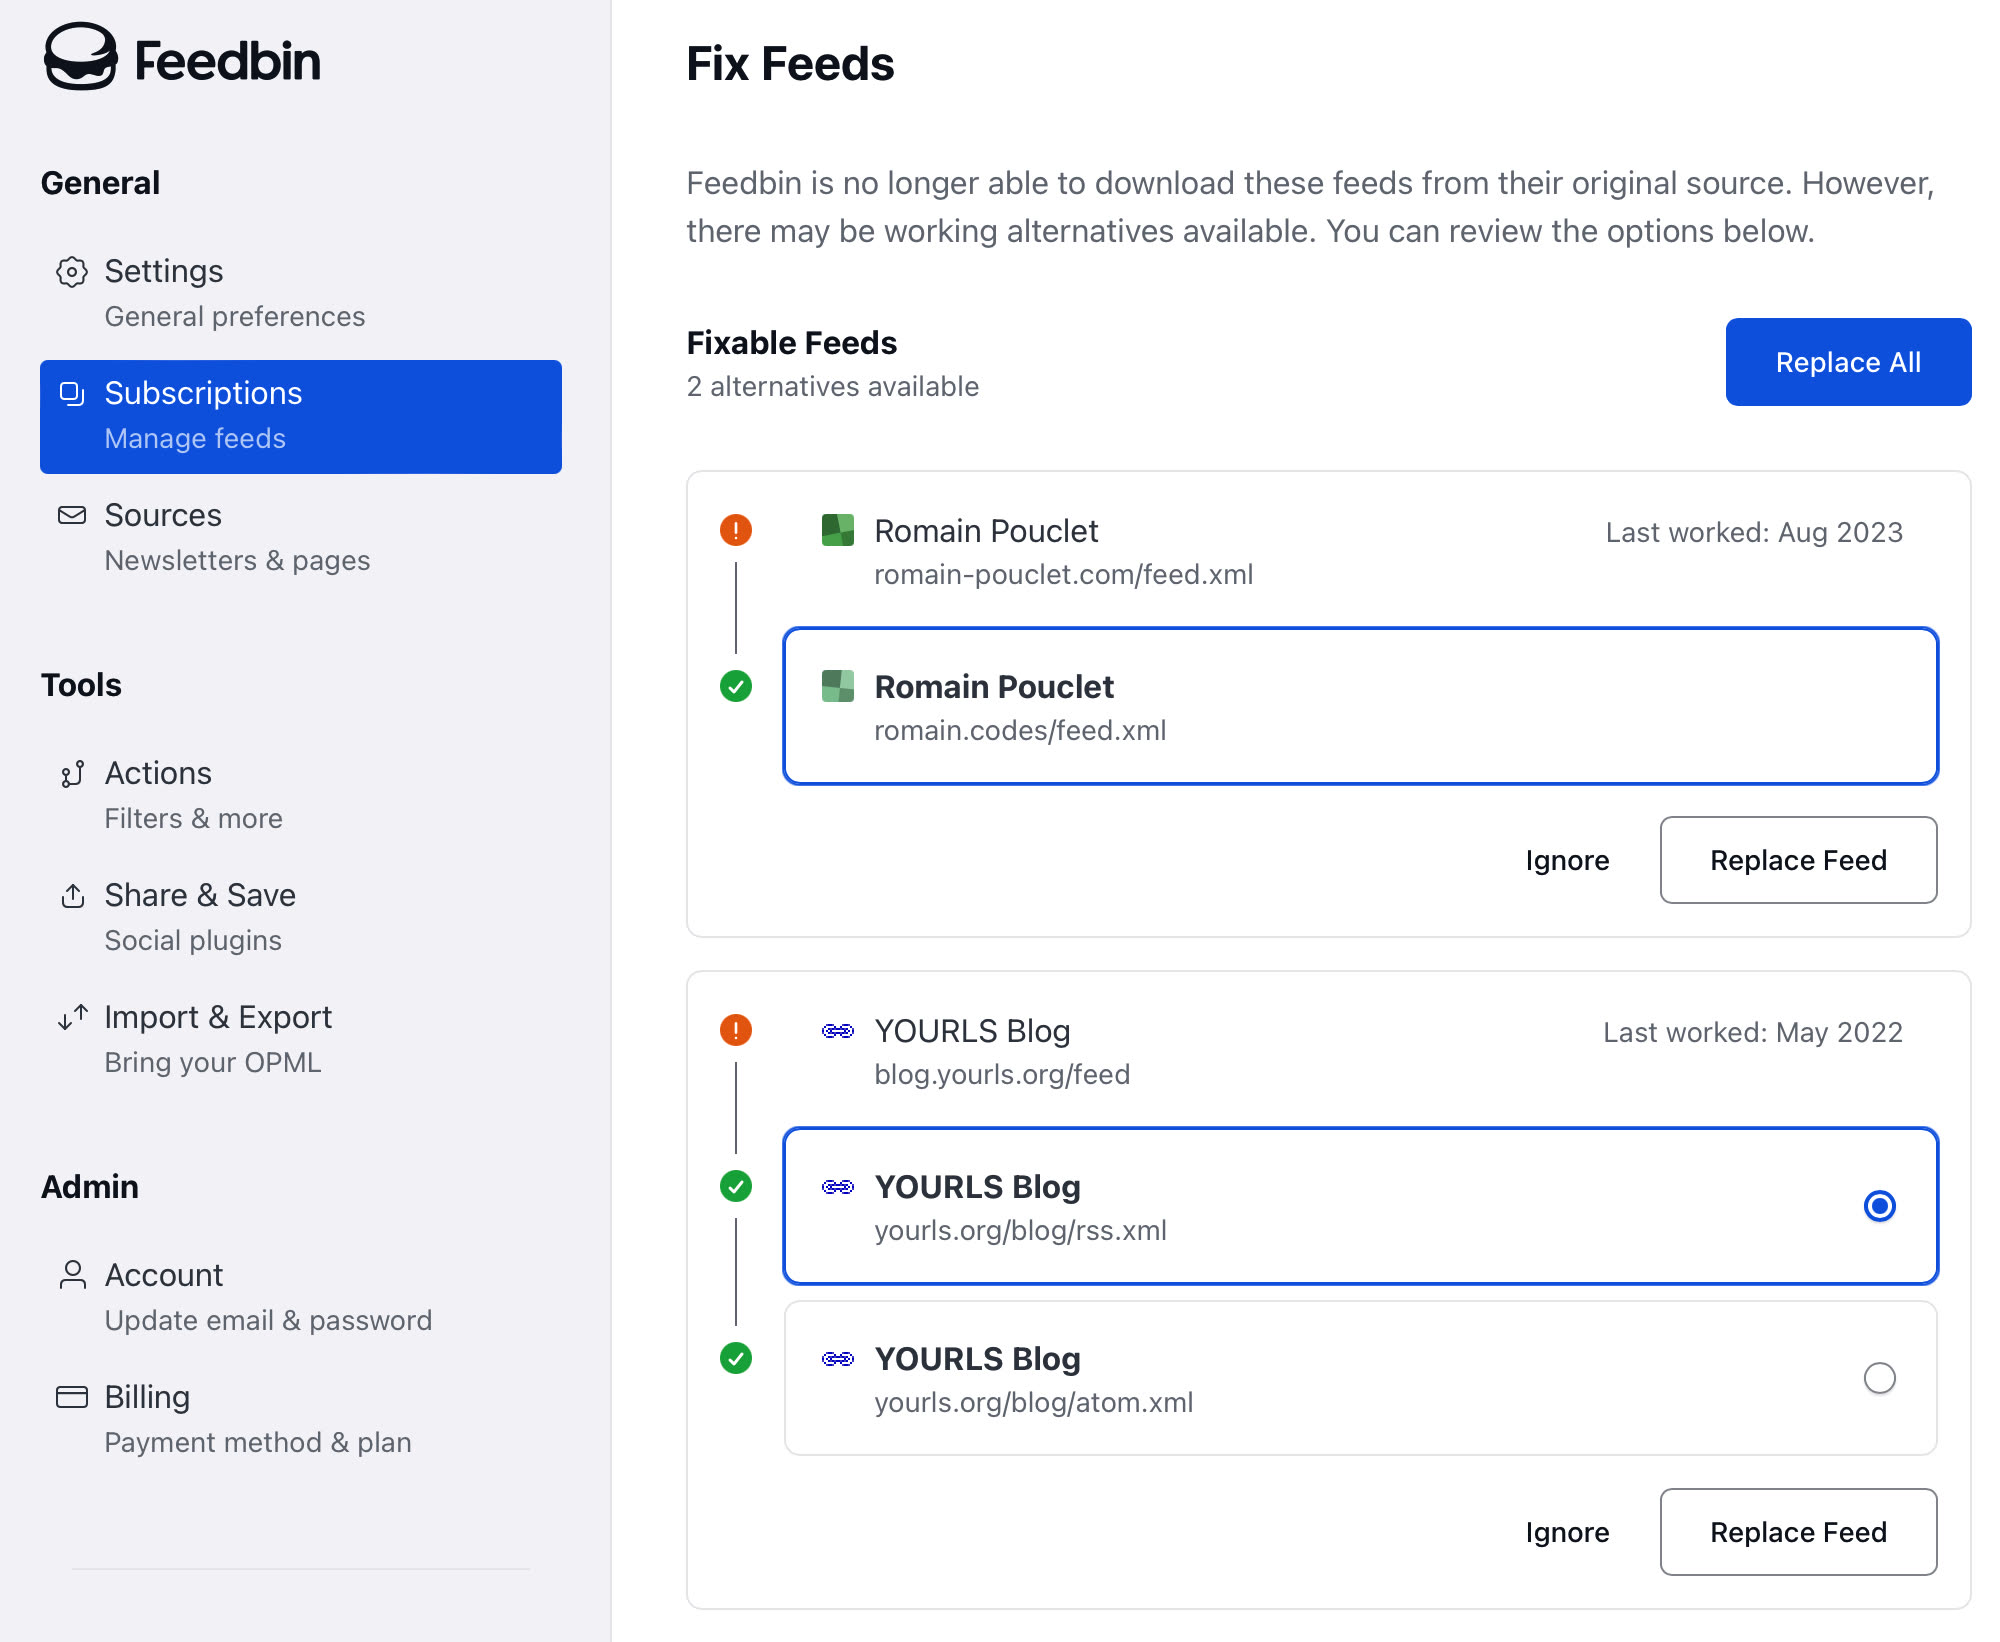This screenshot has width=2000, height=1642.
Task: Click the warning icon beside Romain Pouclet feed
Action: pos(735,531)
